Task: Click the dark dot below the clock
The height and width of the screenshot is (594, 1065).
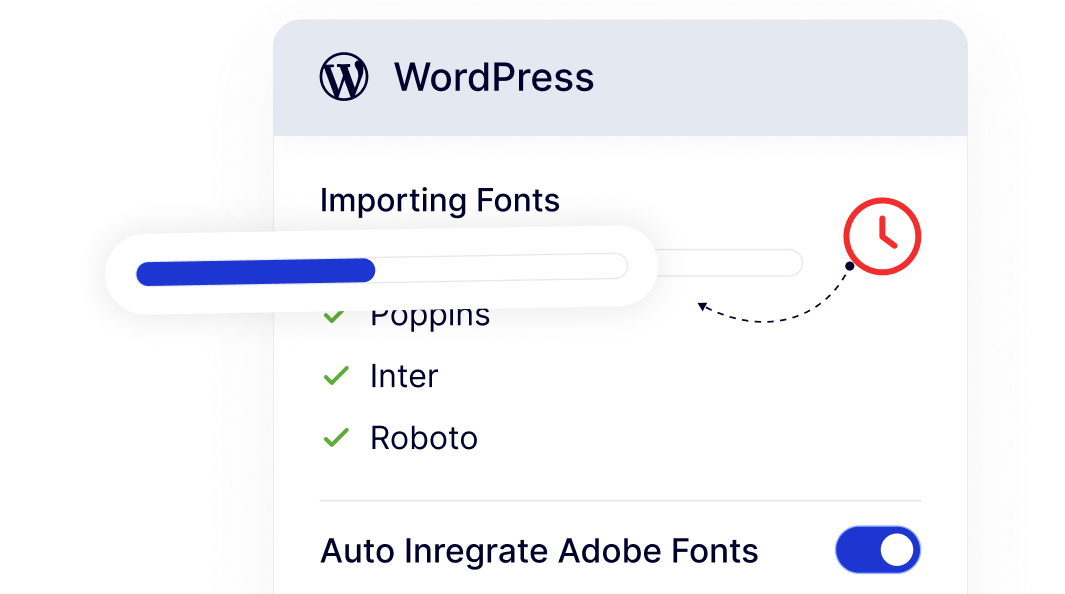Action: [x=848, y=266]
